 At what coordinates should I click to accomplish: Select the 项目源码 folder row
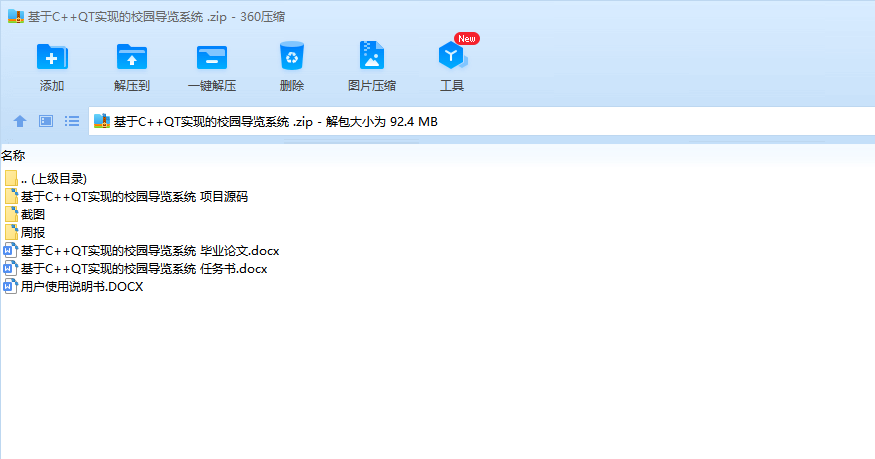[x=126, y=196]
